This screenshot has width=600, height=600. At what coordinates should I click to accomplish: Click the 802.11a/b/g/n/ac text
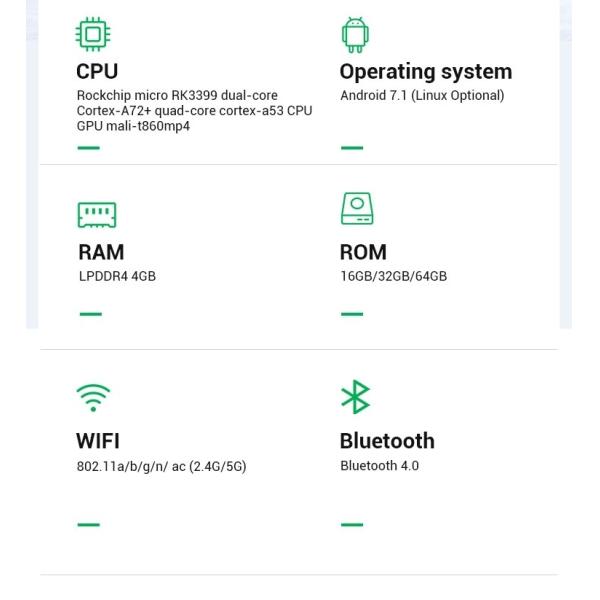161,466
